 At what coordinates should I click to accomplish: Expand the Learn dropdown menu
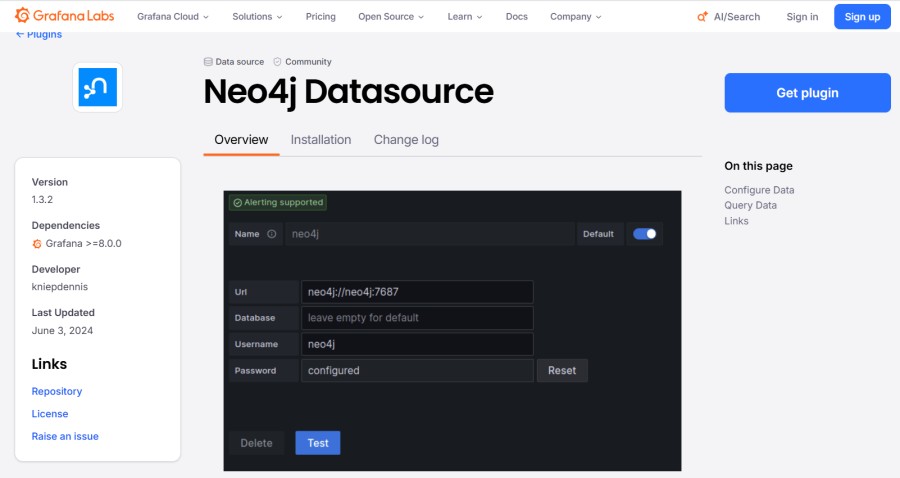[465, 17]
